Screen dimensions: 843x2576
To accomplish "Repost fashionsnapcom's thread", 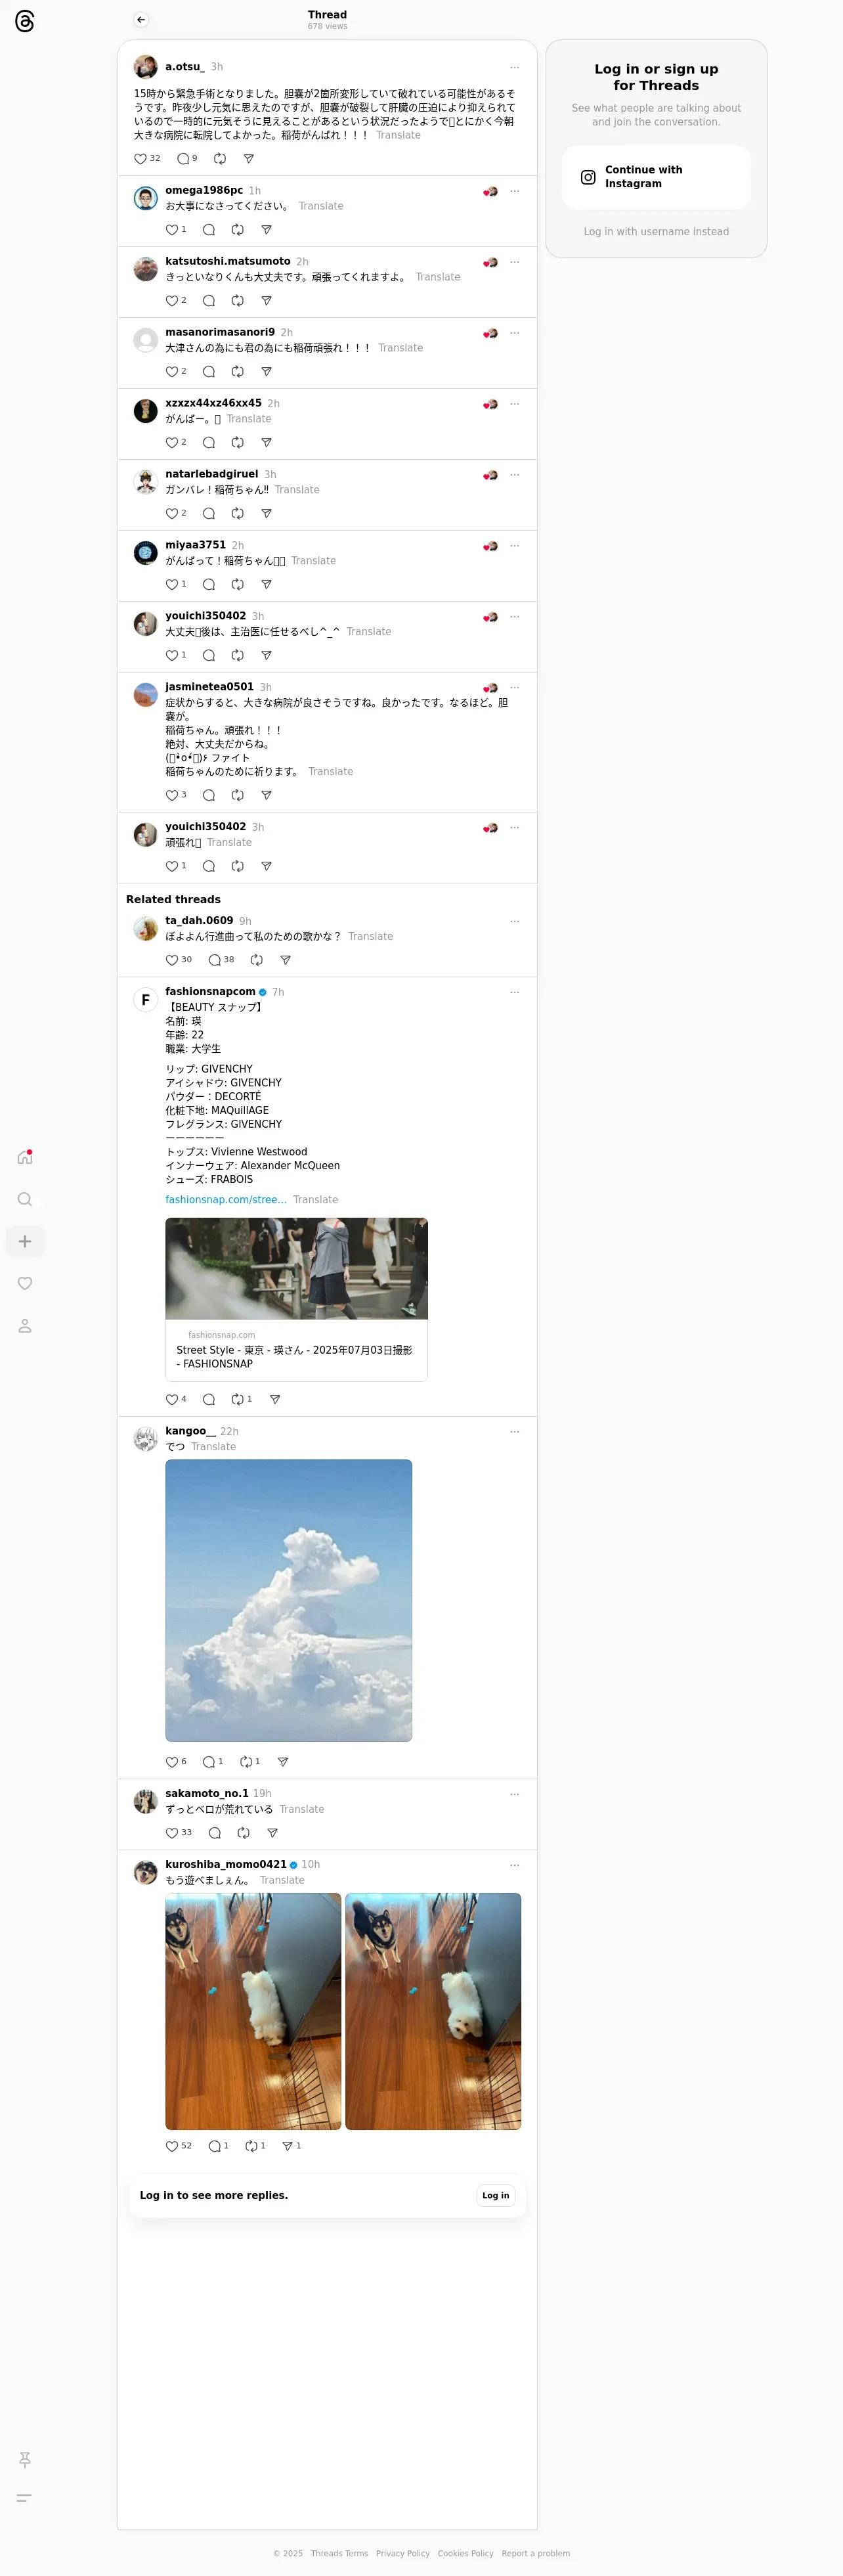I will click(x=242, y=1399).
